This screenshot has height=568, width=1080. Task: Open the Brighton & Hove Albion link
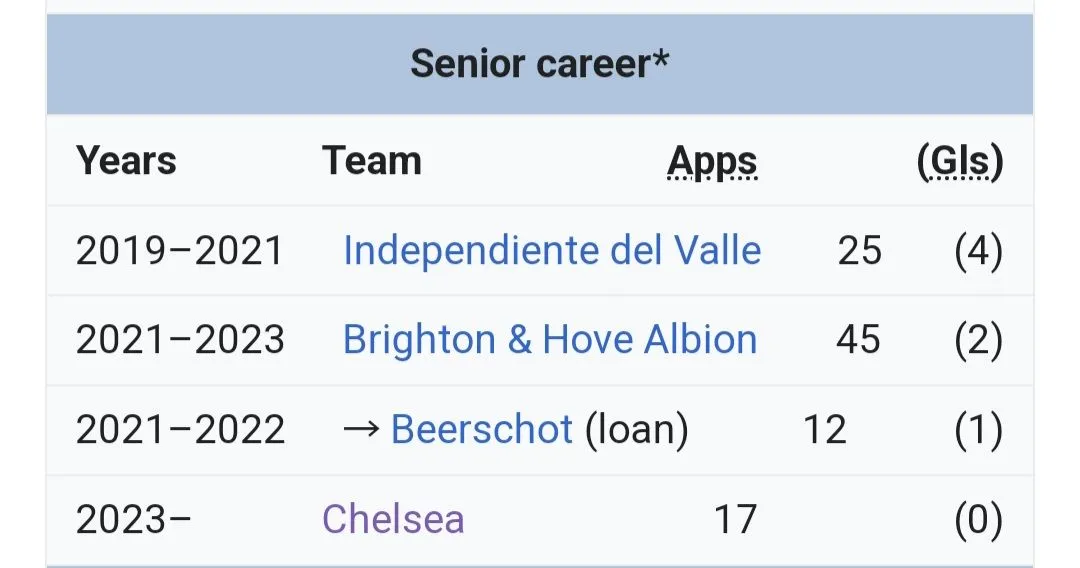[549, 340]
